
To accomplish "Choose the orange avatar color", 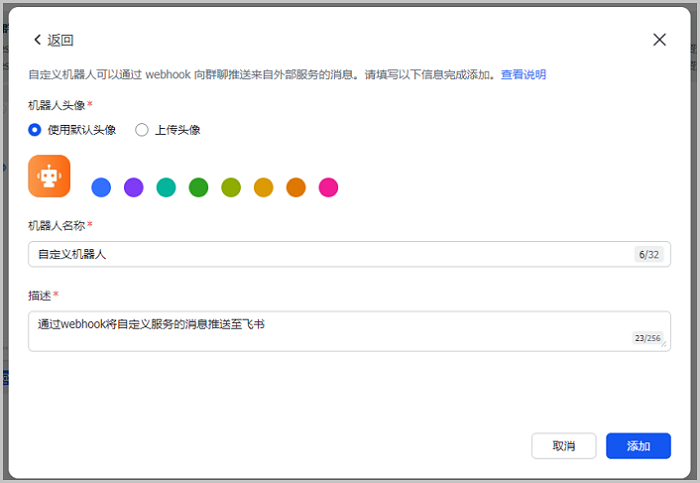I will coord(296,187).
